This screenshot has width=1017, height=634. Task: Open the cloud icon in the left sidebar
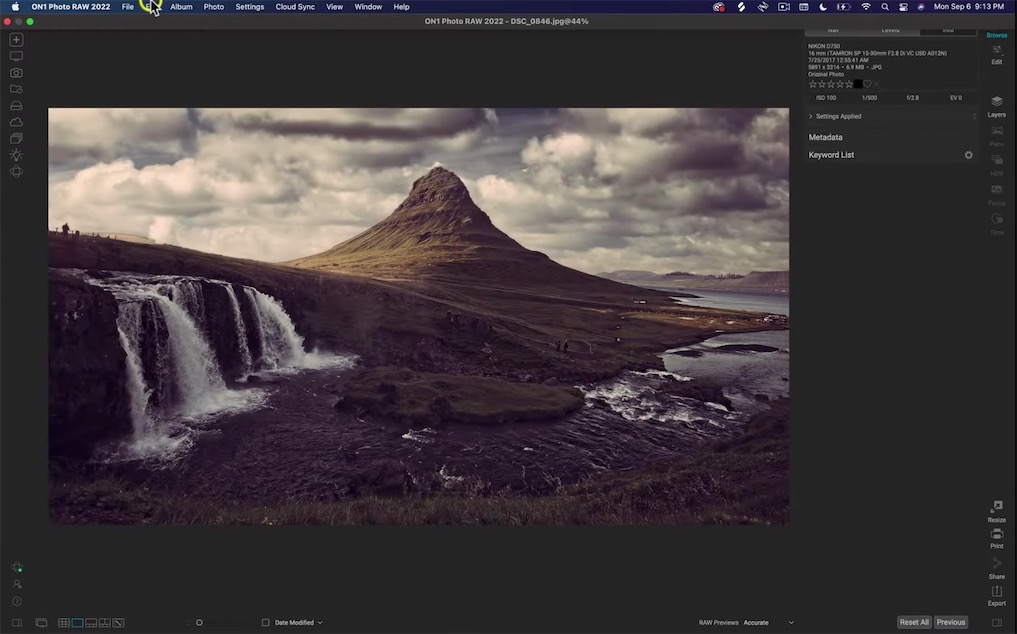tap(16, 122)
